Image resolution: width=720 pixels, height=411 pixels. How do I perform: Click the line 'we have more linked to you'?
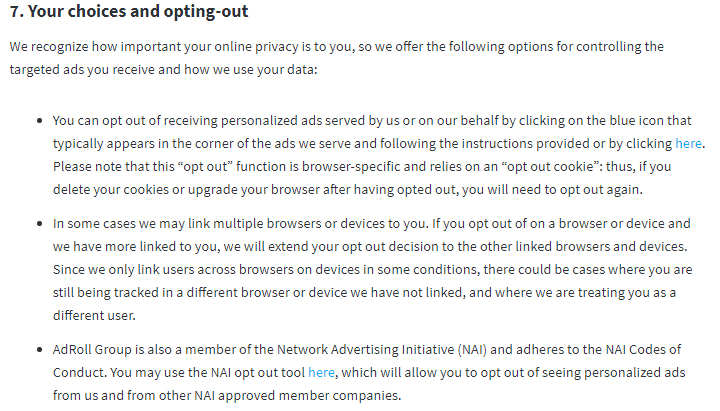pyautogui.click(x=370, y=247)
